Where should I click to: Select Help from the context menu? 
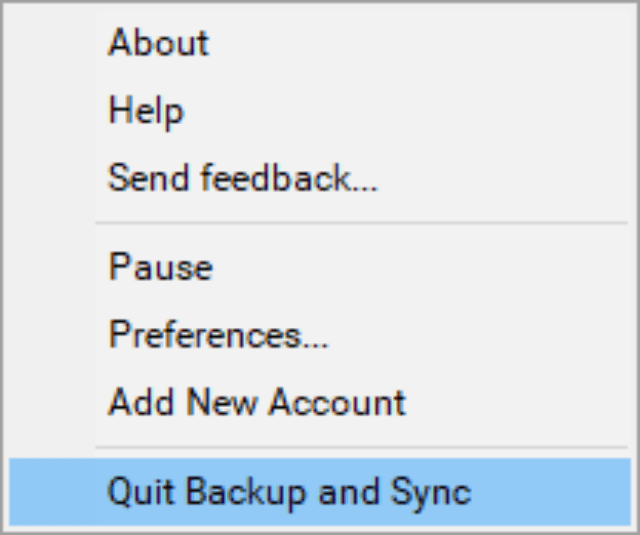[x=146, y=111]
